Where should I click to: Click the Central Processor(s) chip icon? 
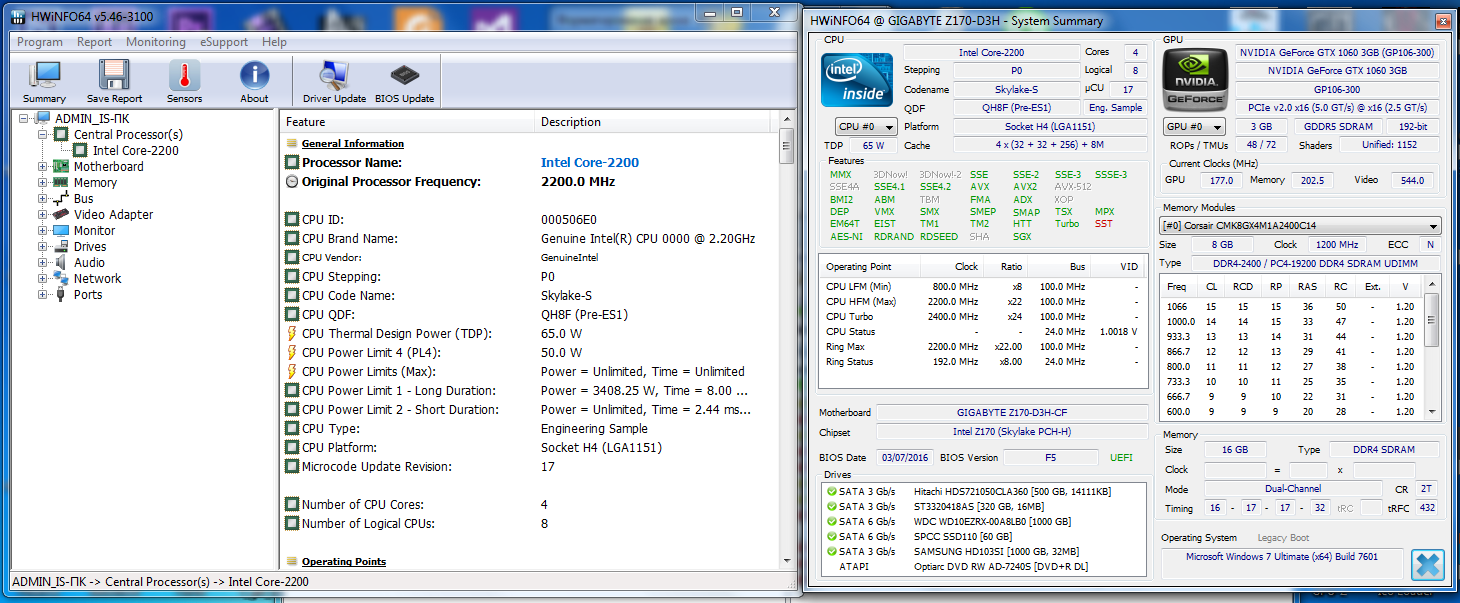pyautogui.click(x=61, y=135)
